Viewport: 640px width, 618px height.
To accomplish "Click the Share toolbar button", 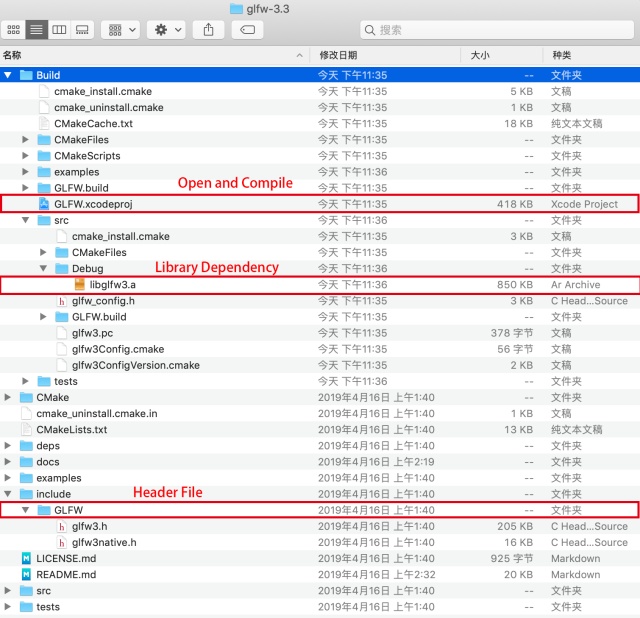I will pyautogui.click(x=209, y=30).
